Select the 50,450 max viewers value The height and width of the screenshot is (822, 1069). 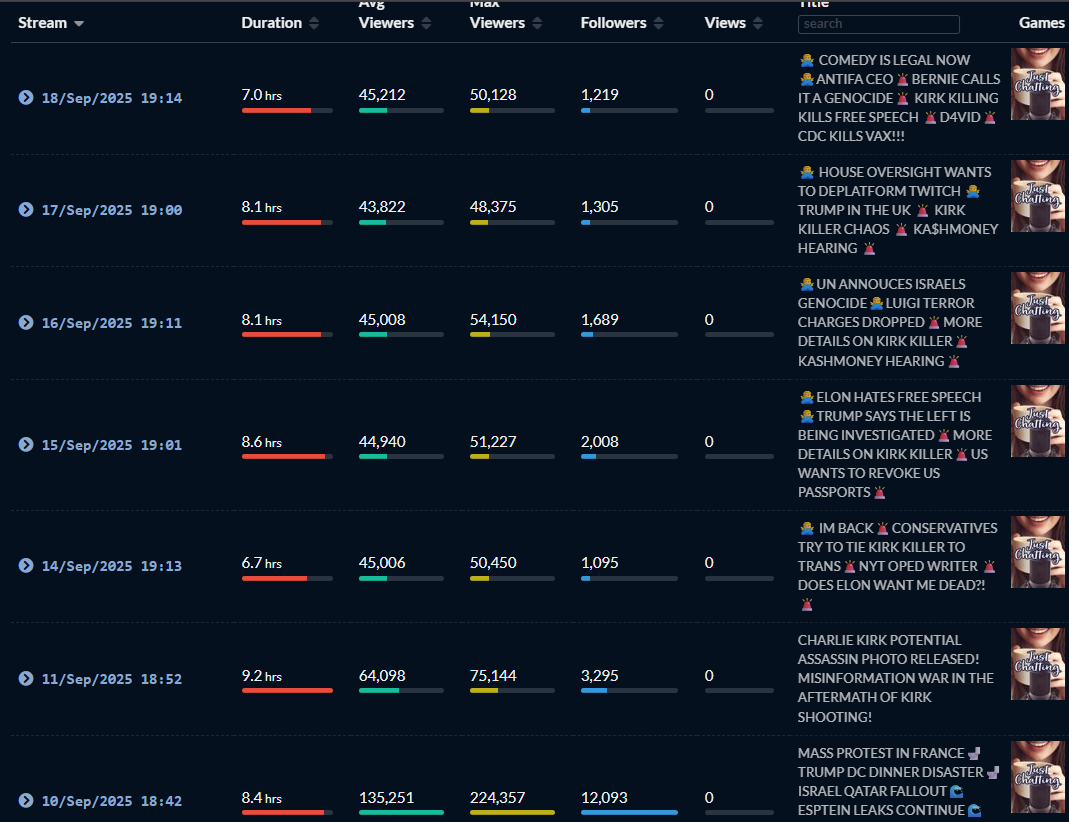coord(493,563)
